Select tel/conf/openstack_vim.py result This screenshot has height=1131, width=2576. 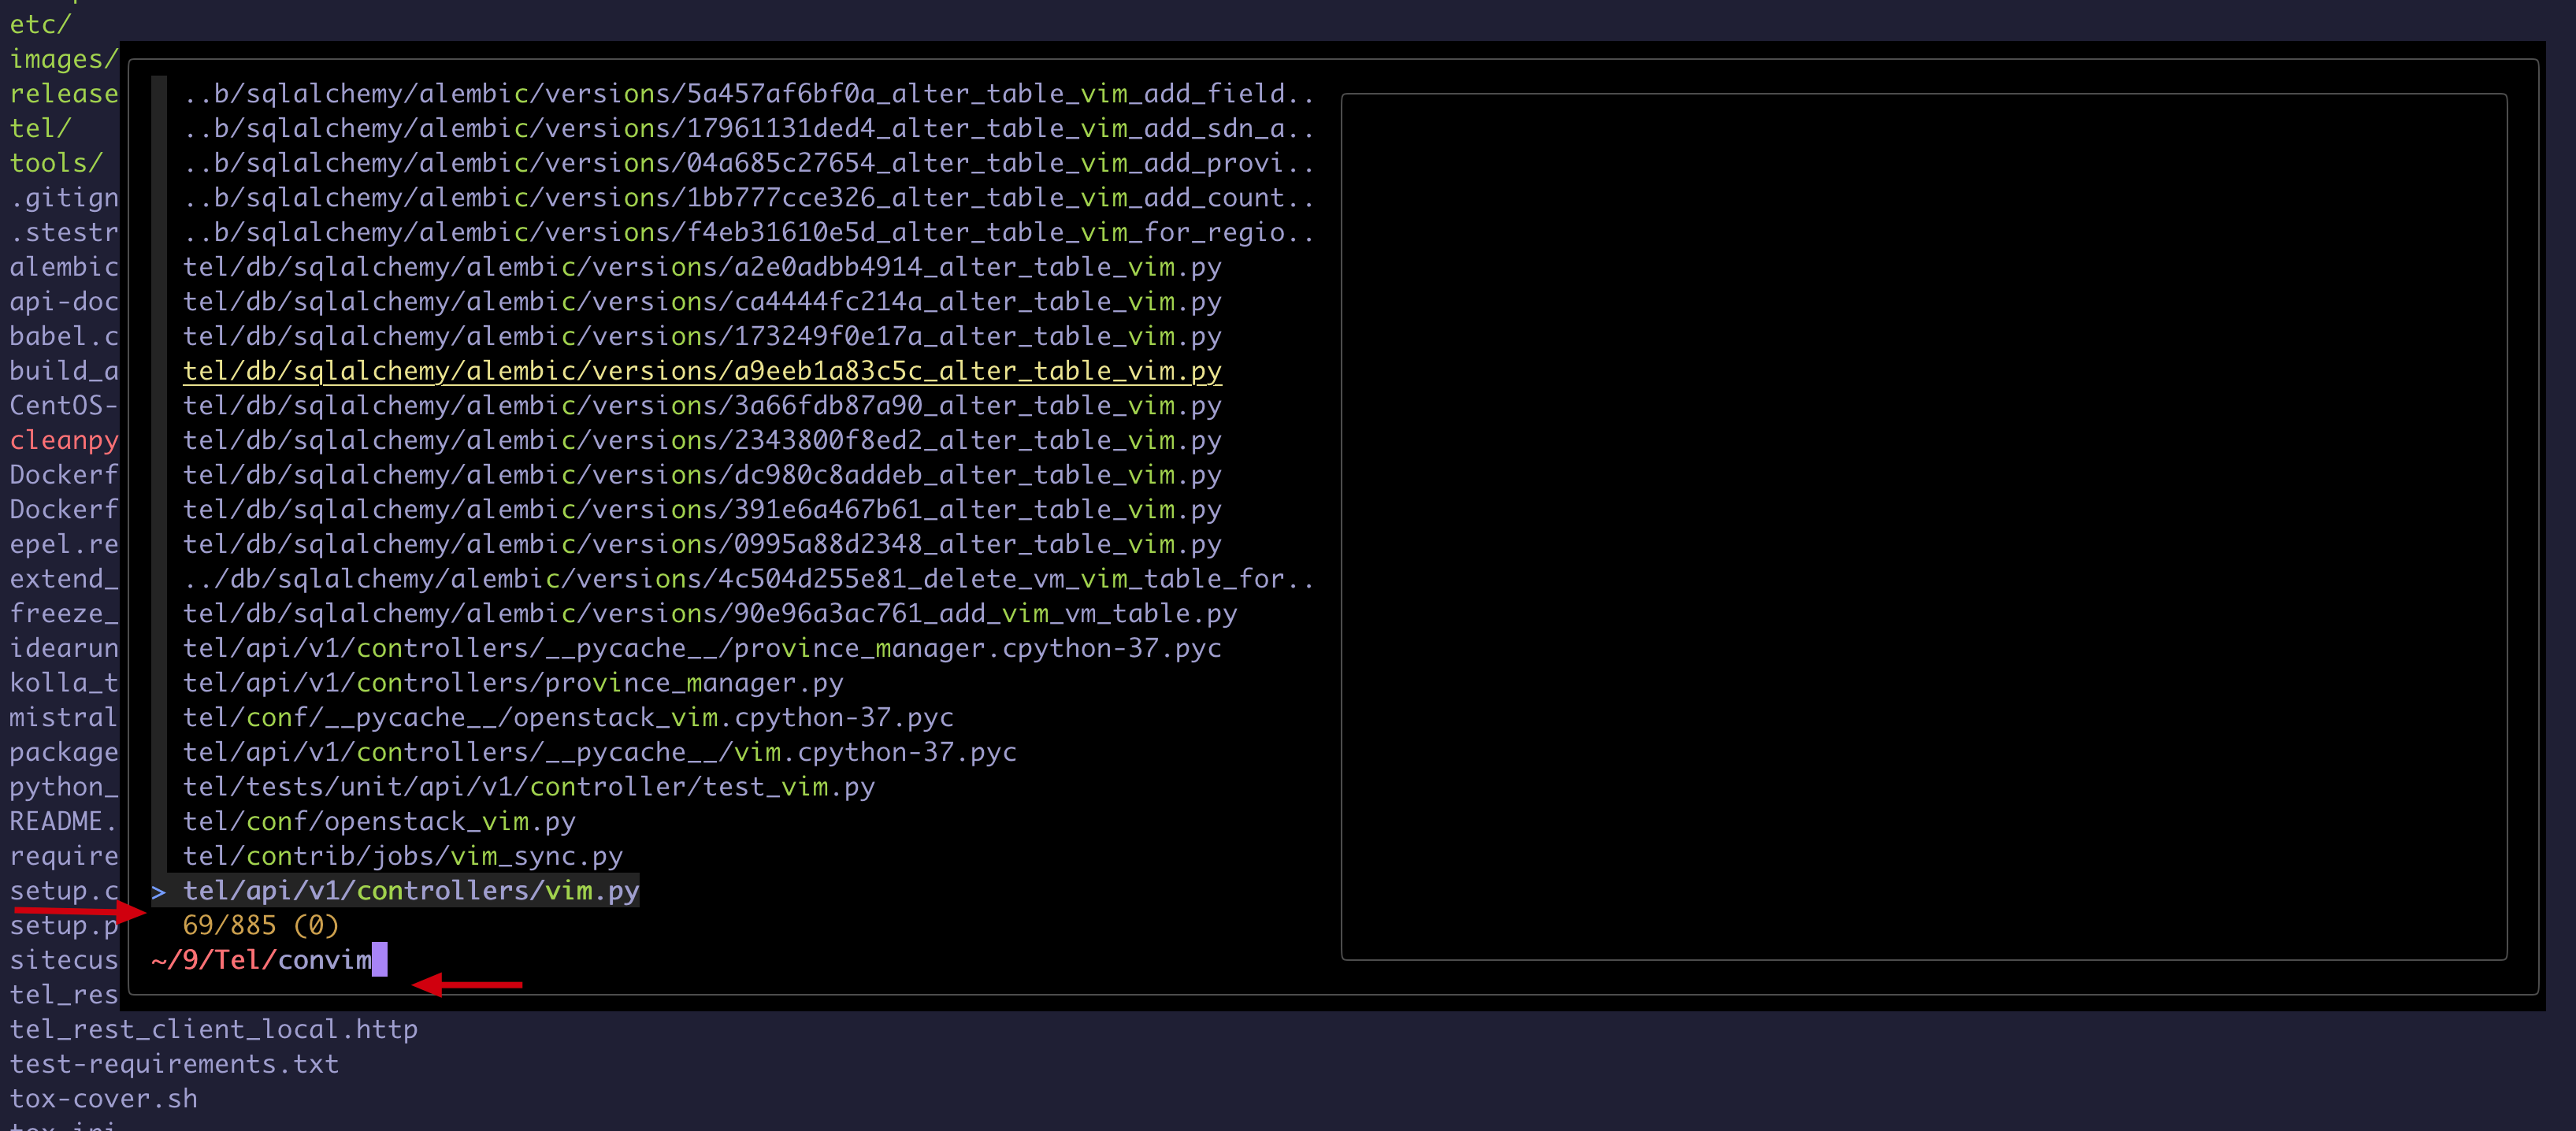[379, 821]
